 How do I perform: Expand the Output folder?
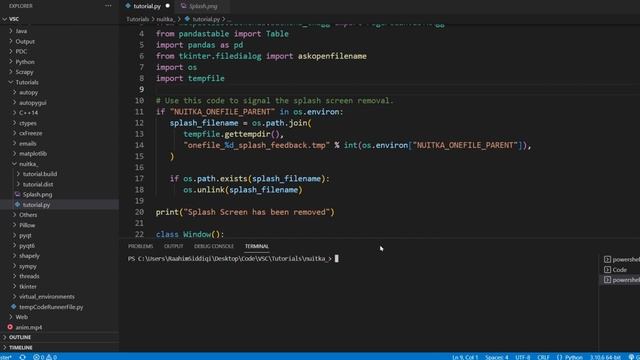tap(25, 41)
